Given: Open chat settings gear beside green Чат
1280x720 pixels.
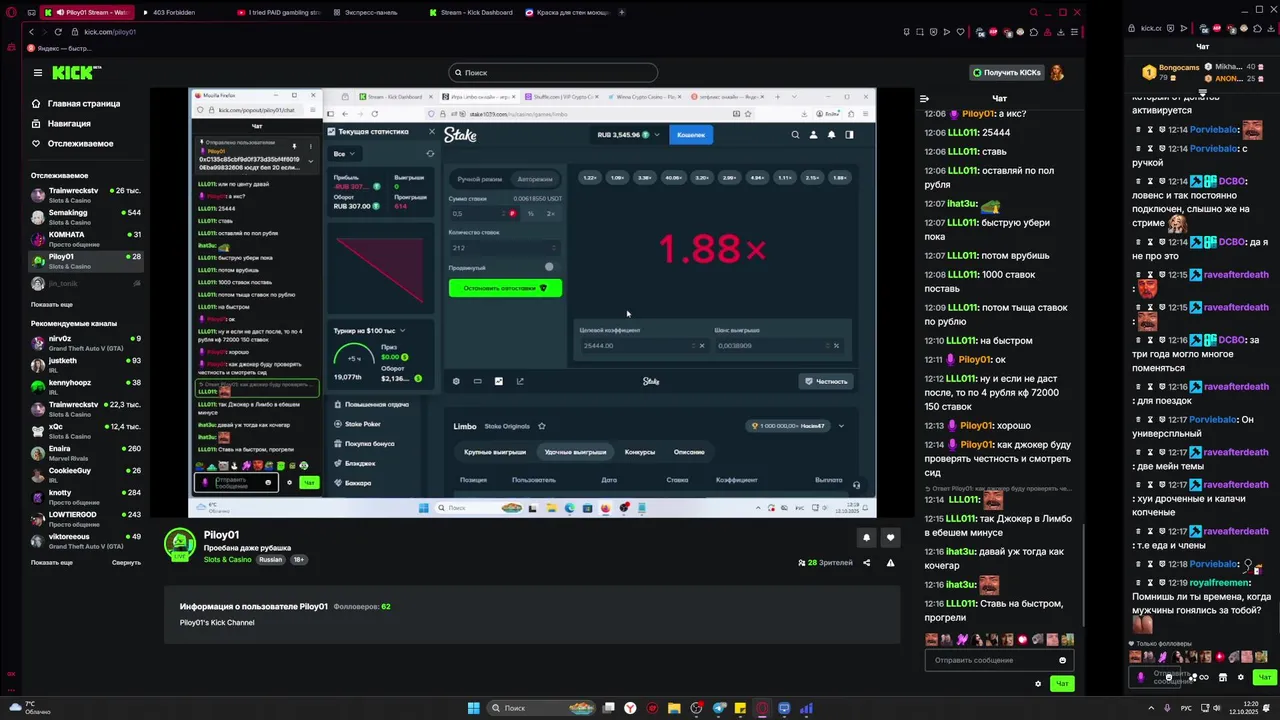Looking at the screenshot, I should pos(1038,684).
